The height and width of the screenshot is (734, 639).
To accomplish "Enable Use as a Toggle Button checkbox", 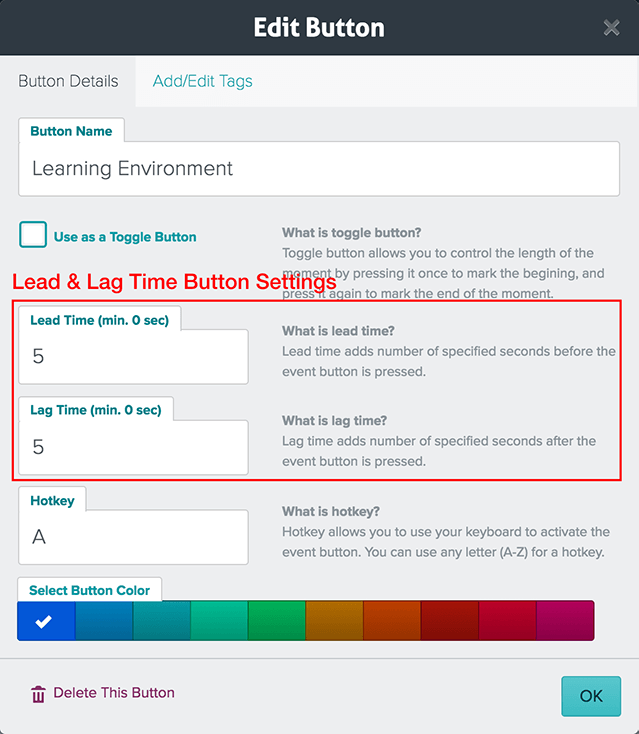I will (x=33, y=235).
